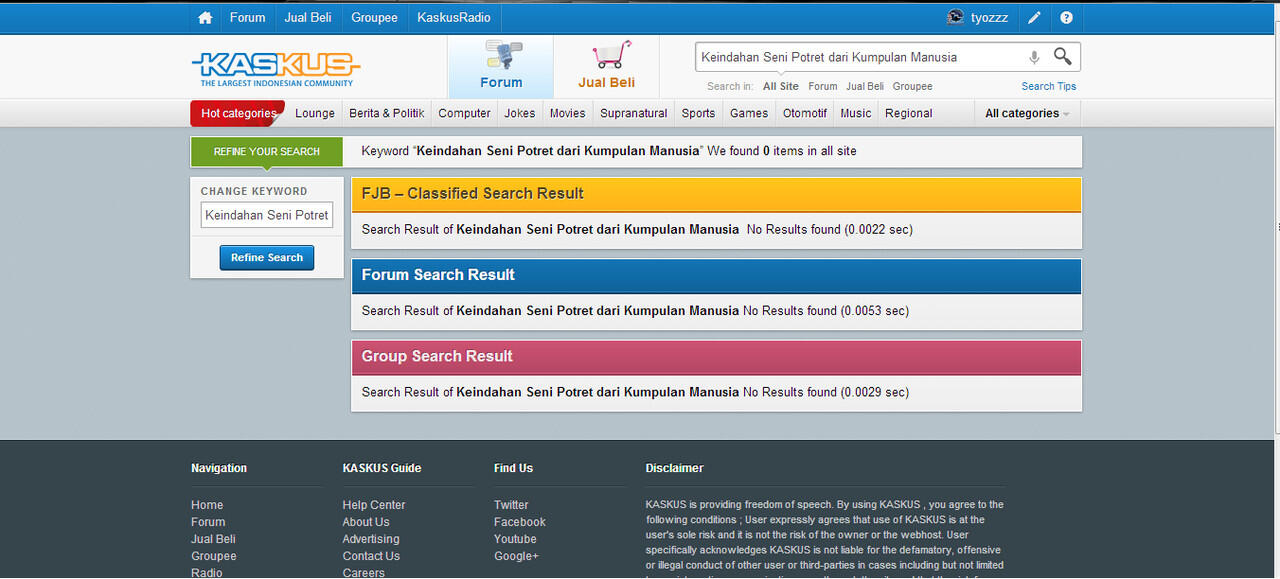Open Jual Beli in the top bar
Viewport: 1280px width, 579px height.
point(308,18)
